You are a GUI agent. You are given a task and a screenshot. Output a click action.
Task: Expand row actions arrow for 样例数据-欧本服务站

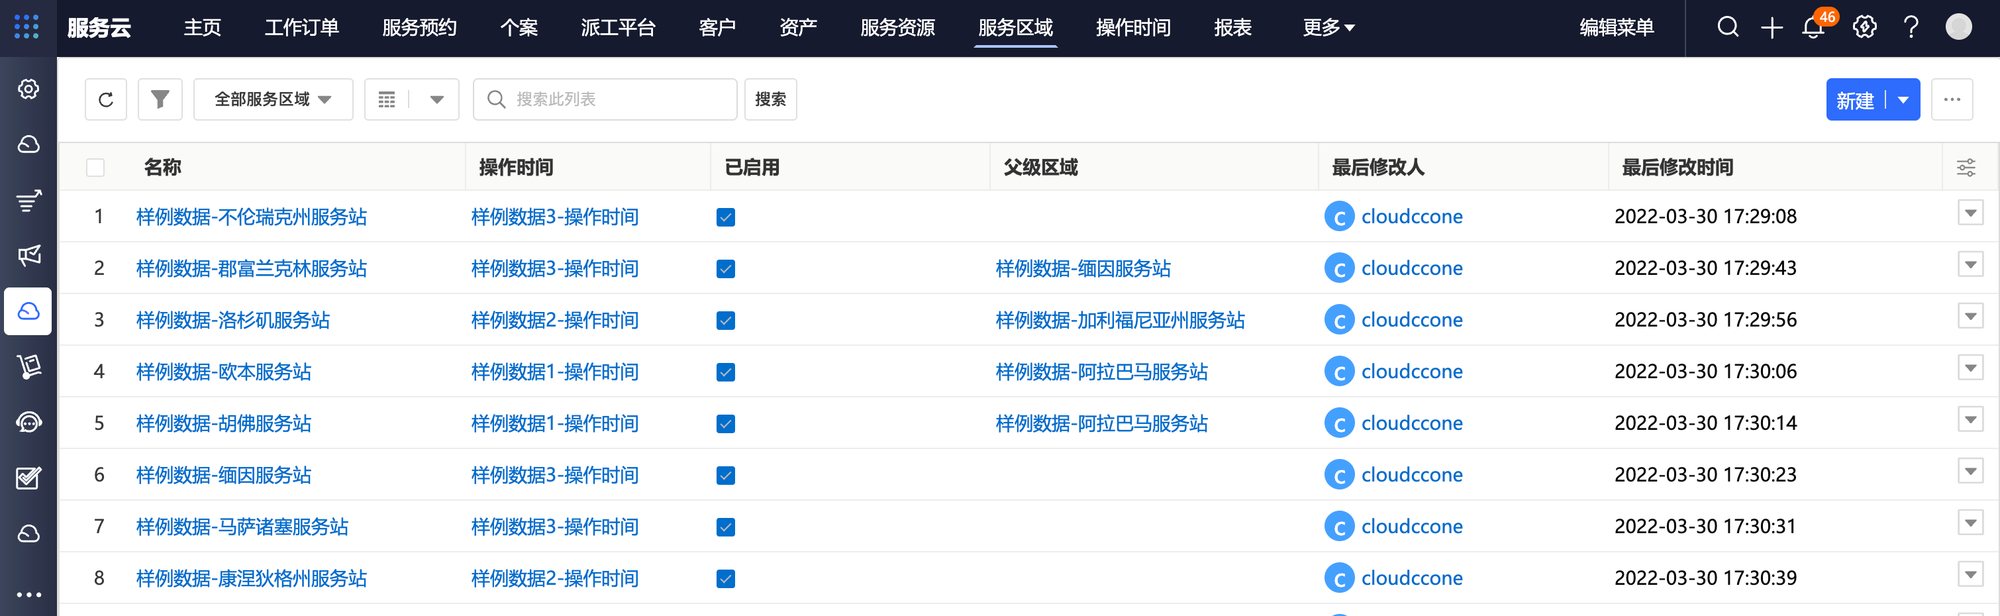(x=1969, y=368)
